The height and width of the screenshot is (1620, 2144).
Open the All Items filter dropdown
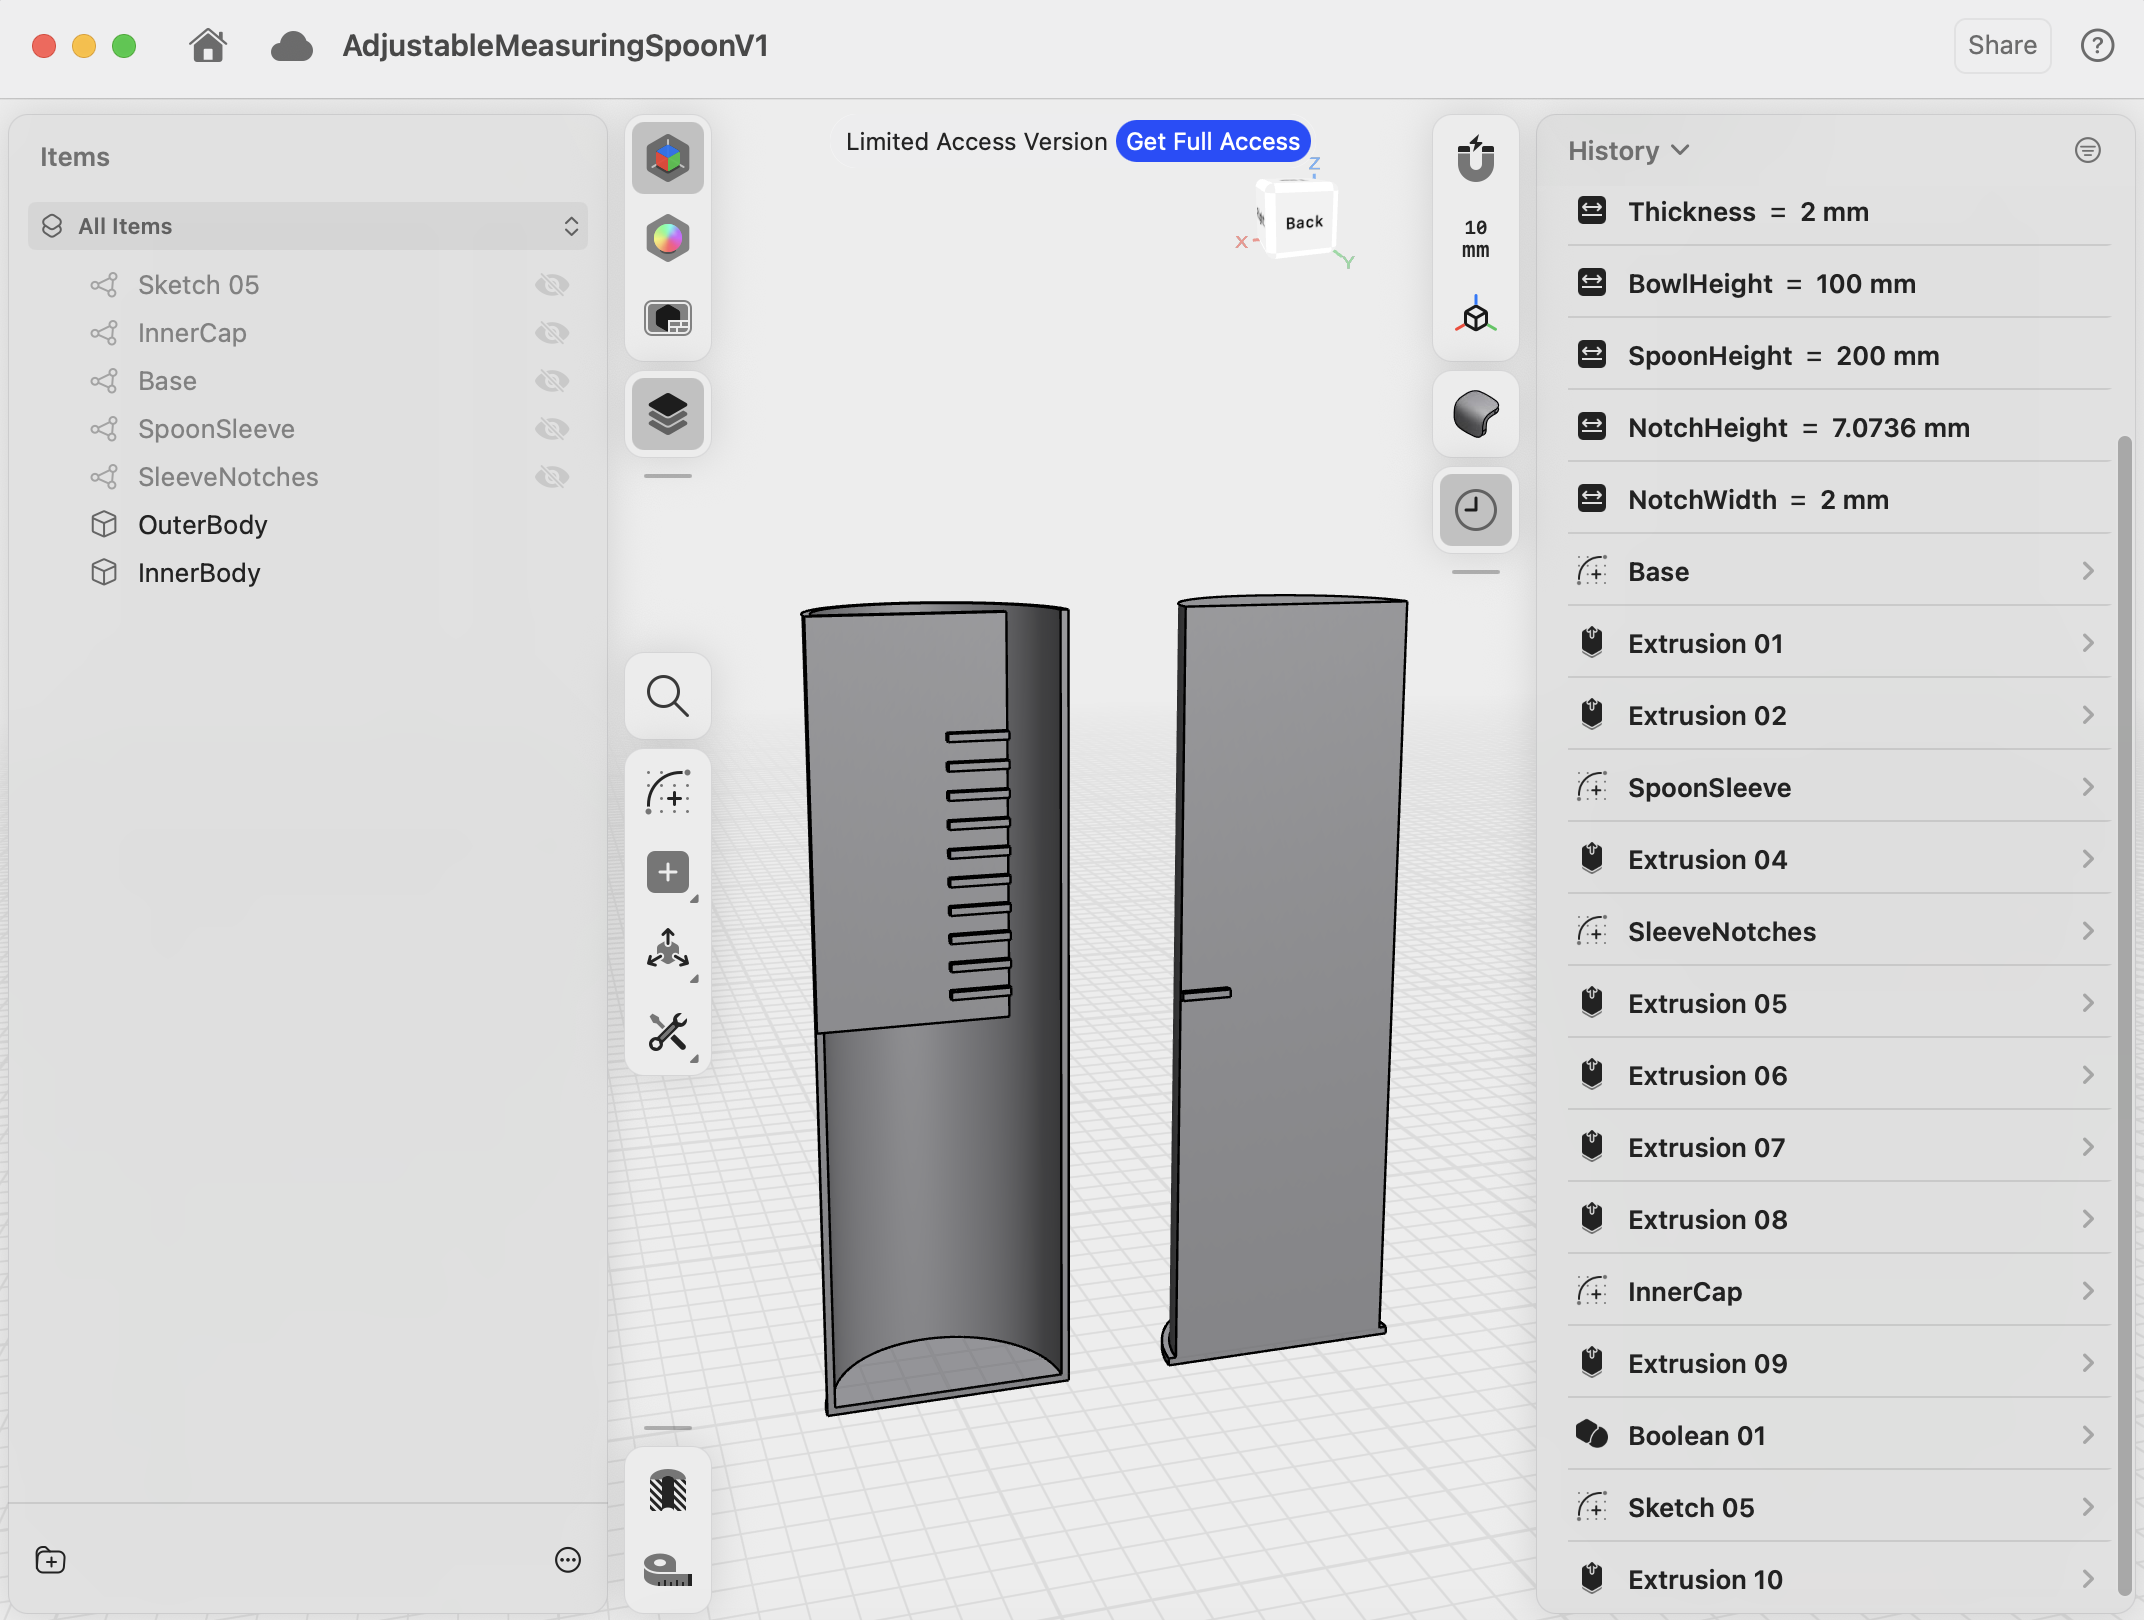(x=308, y=226)
